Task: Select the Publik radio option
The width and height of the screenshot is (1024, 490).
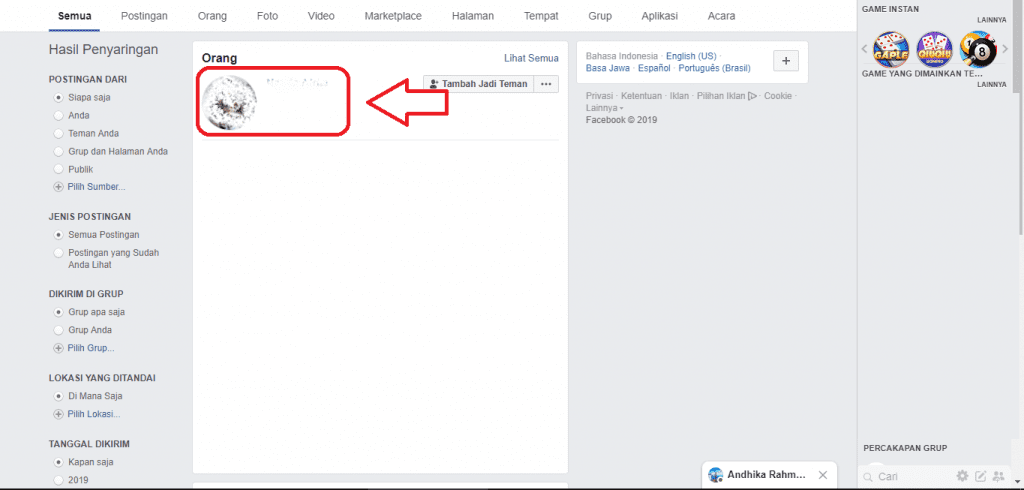Action: (59, 169)
